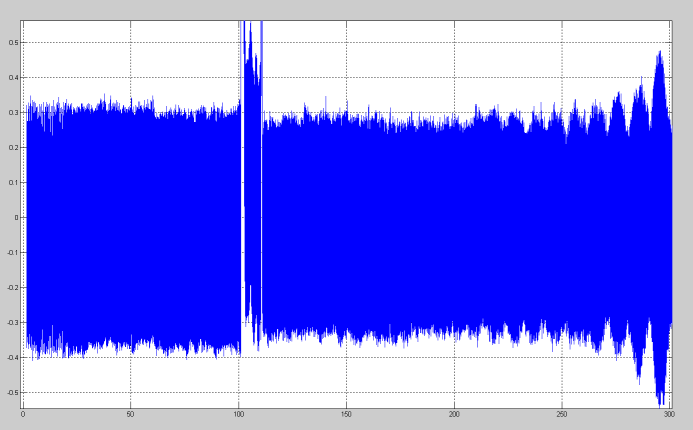The width and height of the screenshot is (693, 430).
Task: Click the y-axis tick label 0.5
Action: [x=13, y=43]
